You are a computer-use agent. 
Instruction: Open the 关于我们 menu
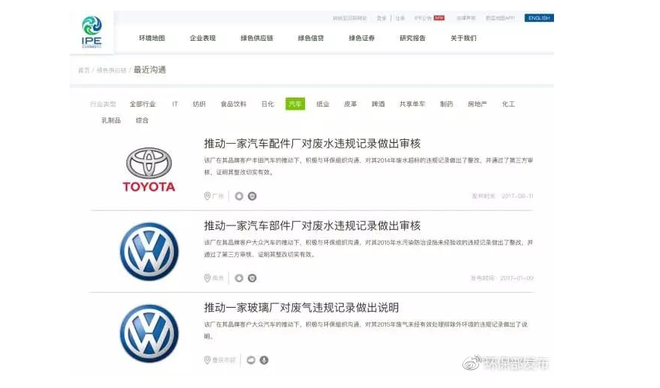pyautogui.click(x=463, y=38)
